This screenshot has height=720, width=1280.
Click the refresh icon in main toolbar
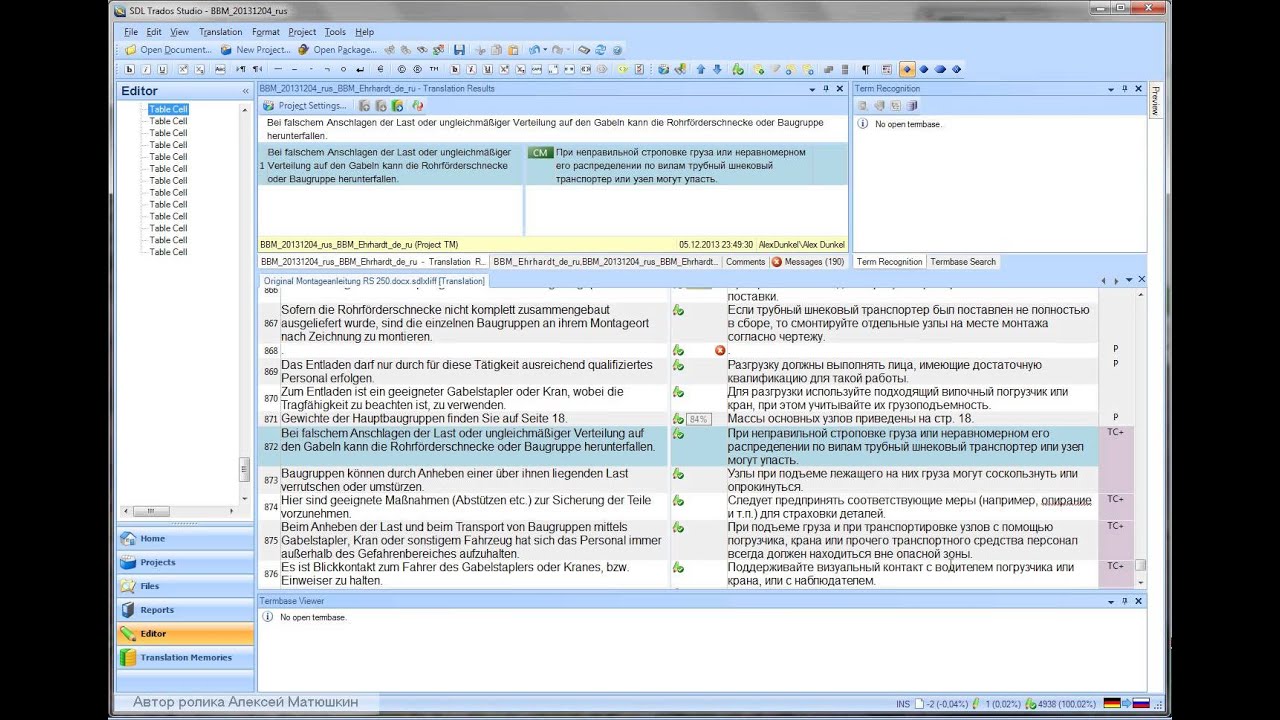click(x=600, y=50)
